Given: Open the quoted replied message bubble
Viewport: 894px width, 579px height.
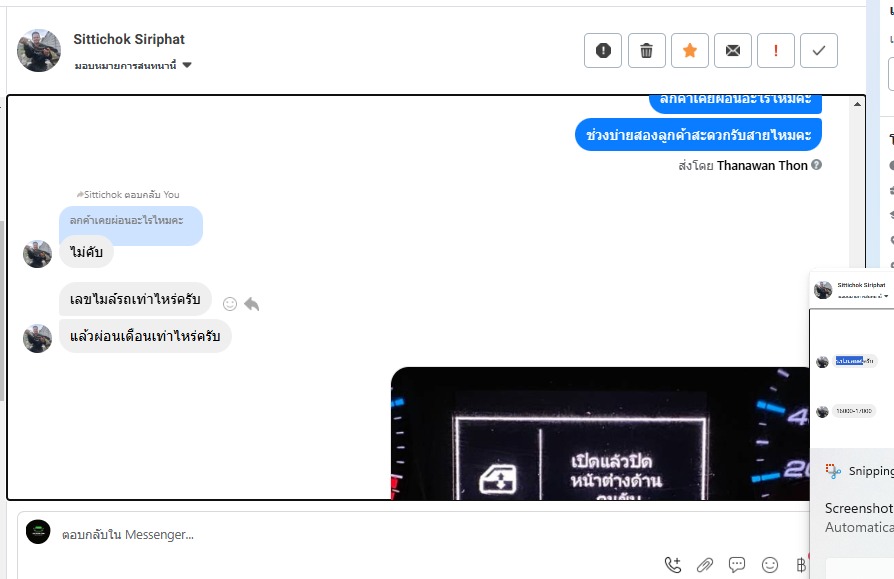Looking at the screenshot, I should point(131,221).
